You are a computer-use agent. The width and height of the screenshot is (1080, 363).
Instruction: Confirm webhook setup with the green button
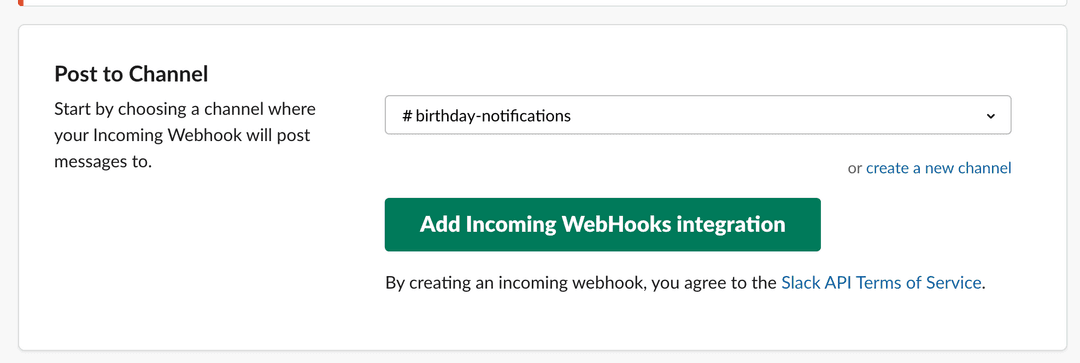(603, 225)
